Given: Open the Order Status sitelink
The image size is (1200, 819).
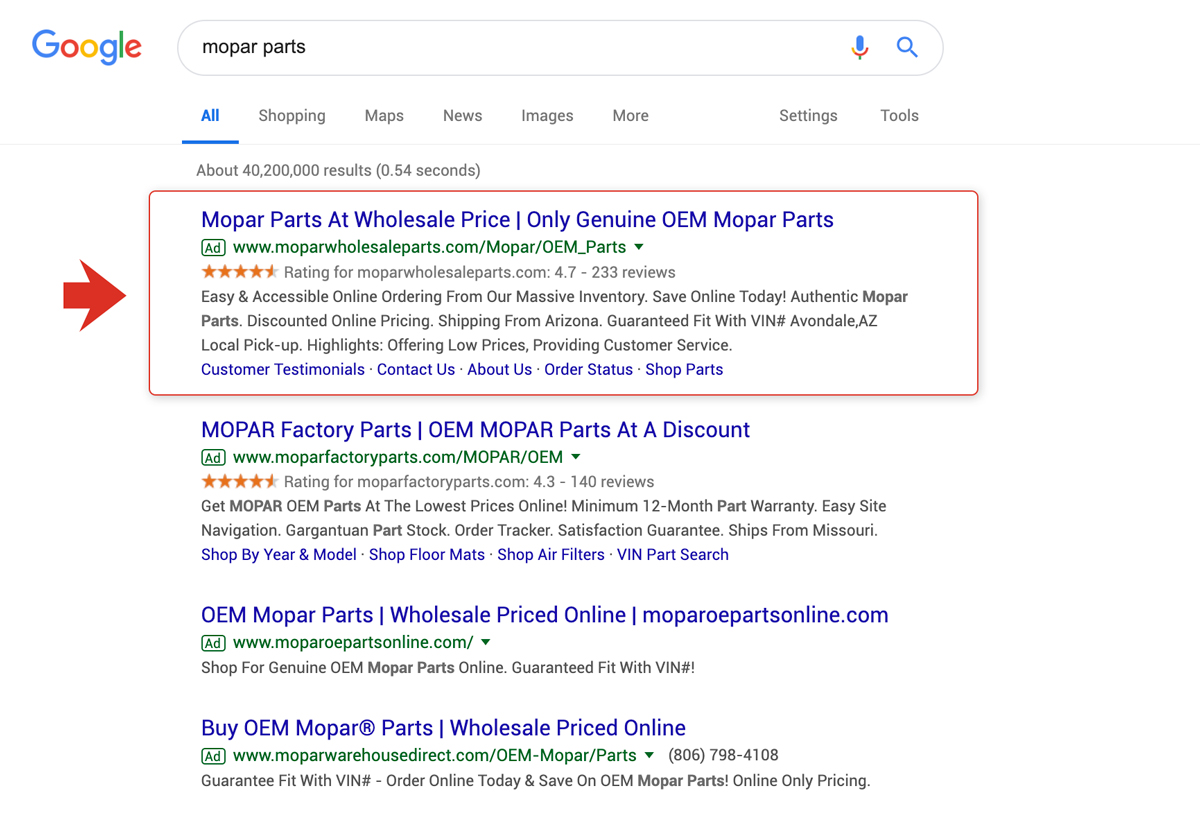Looking at the screenshot, I should (588, 369).
